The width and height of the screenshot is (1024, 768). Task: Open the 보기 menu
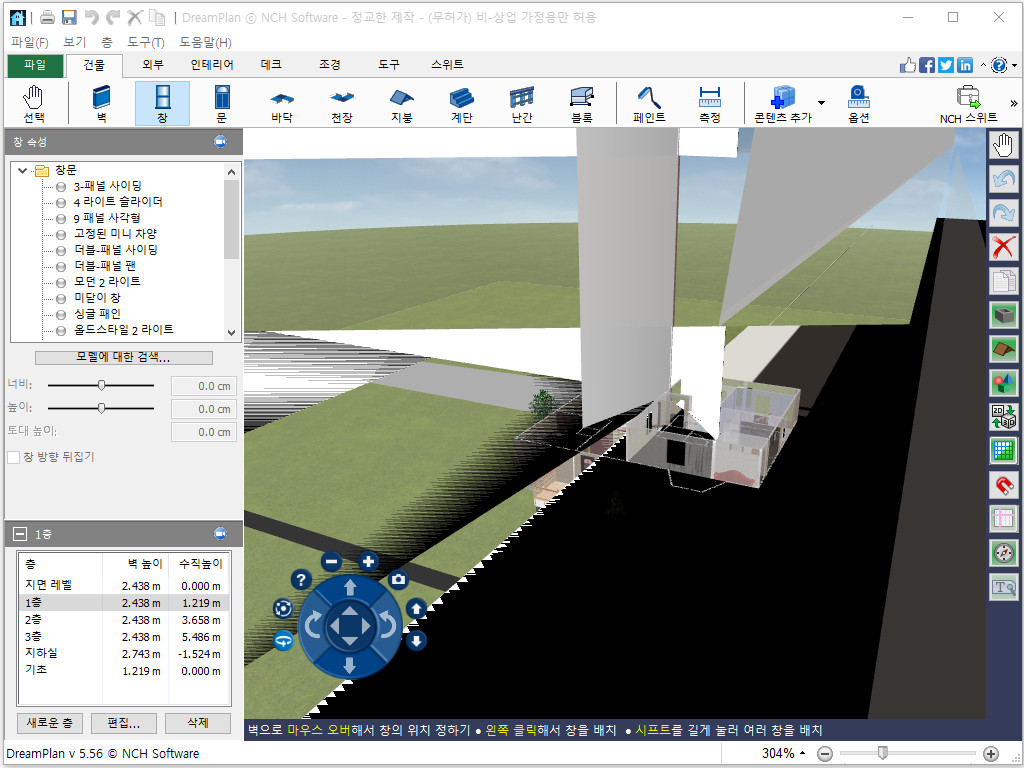click(x=74, y=42)
